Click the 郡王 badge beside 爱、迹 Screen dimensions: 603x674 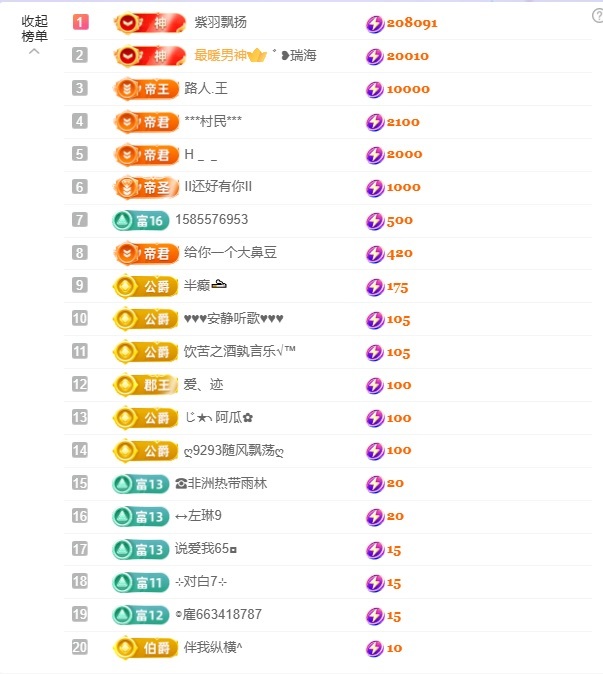pos(146,384)
